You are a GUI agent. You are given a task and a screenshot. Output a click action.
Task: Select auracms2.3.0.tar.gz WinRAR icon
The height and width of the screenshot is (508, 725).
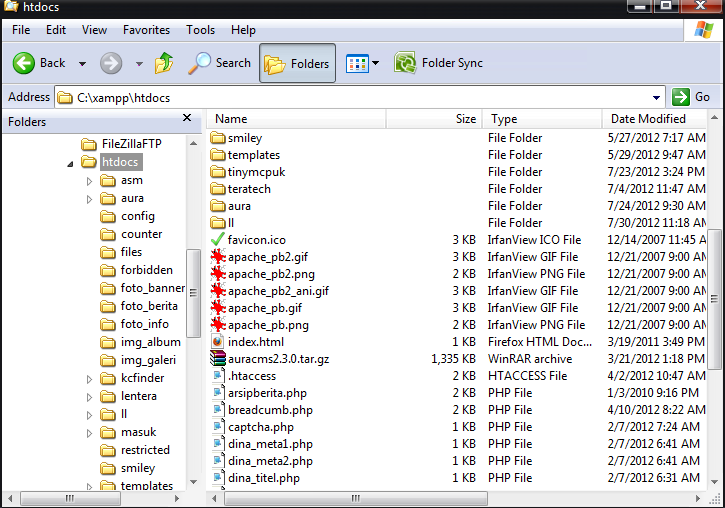click(218, 359)
